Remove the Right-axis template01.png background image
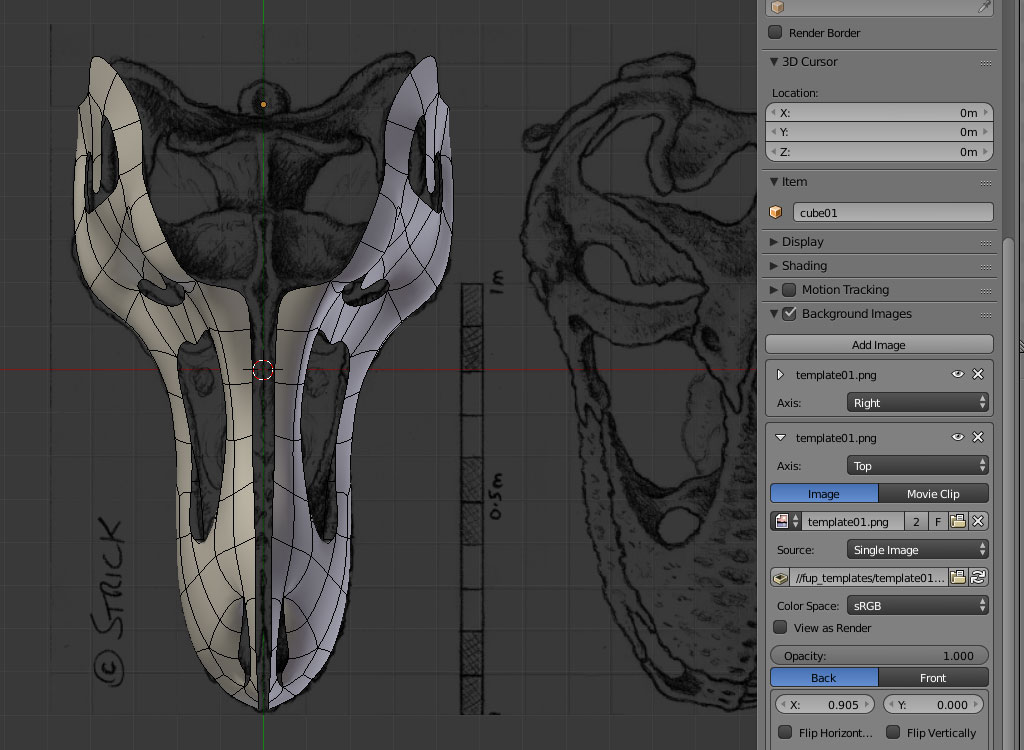 [x=978, y=374]
